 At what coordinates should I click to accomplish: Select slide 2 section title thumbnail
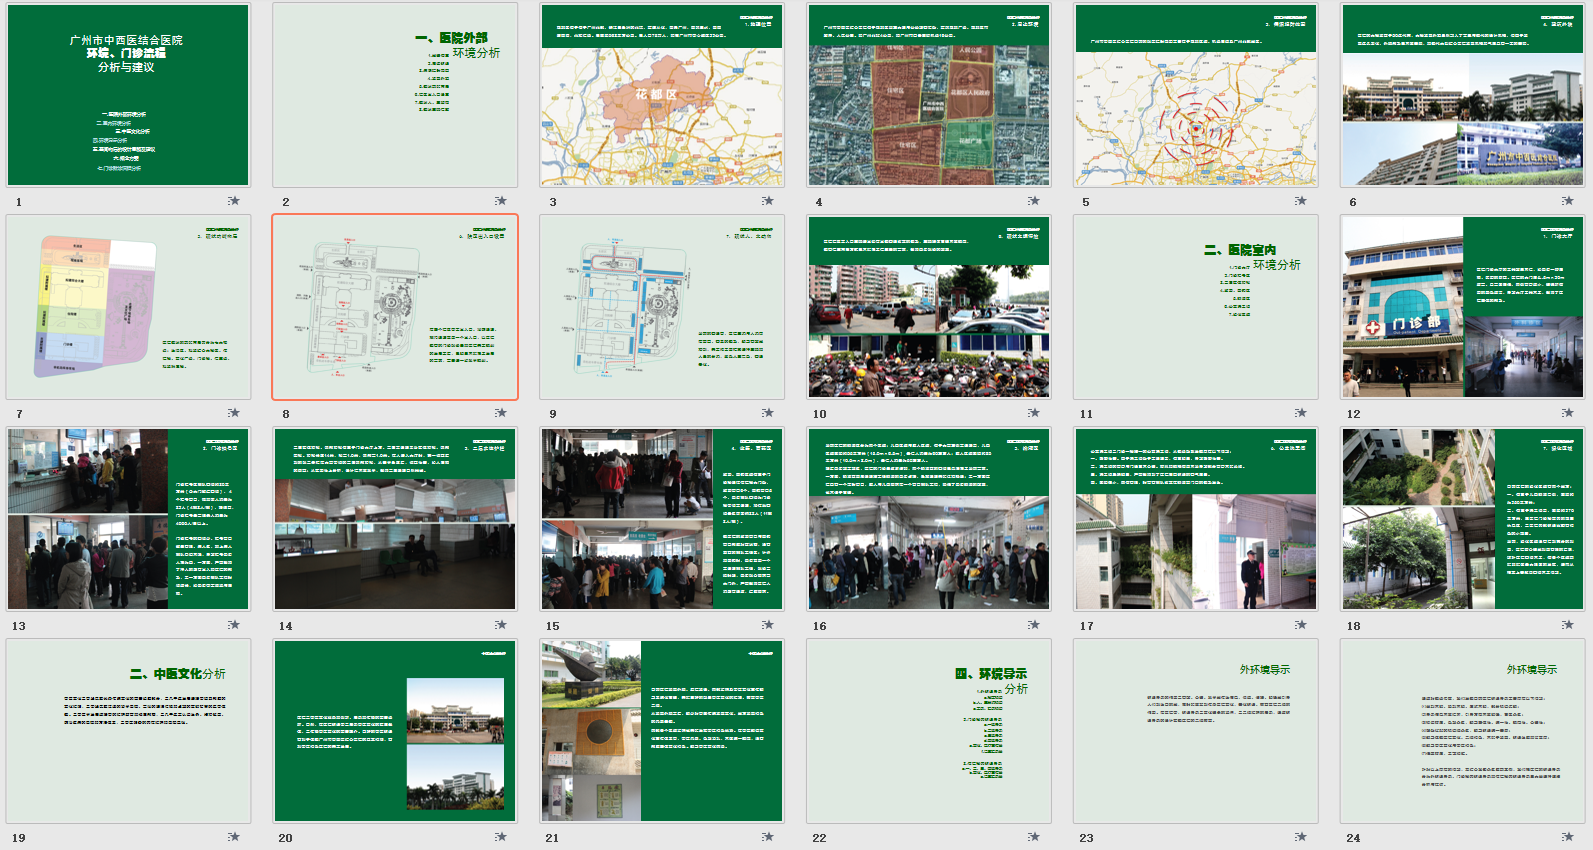(395, 95)
